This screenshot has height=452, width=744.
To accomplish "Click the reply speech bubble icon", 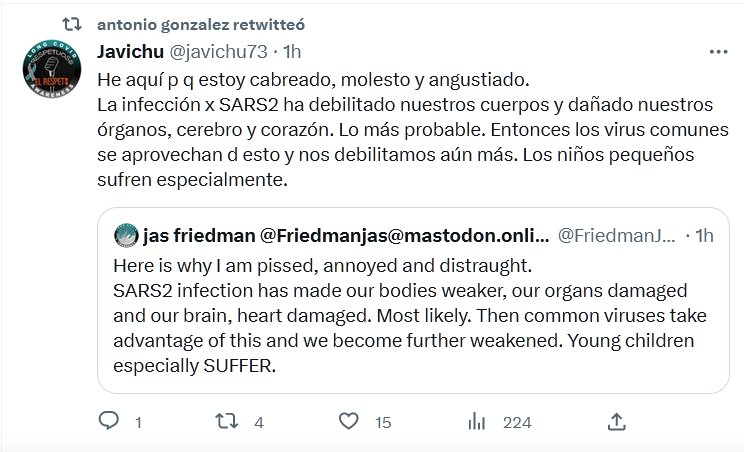I will (109, 421).
